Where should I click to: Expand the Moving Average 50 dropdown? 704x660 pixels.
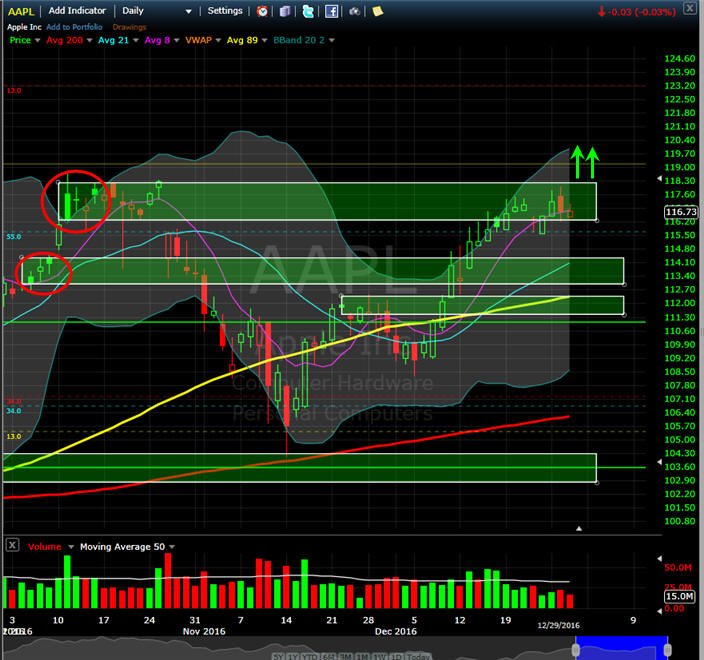[172, 547]
